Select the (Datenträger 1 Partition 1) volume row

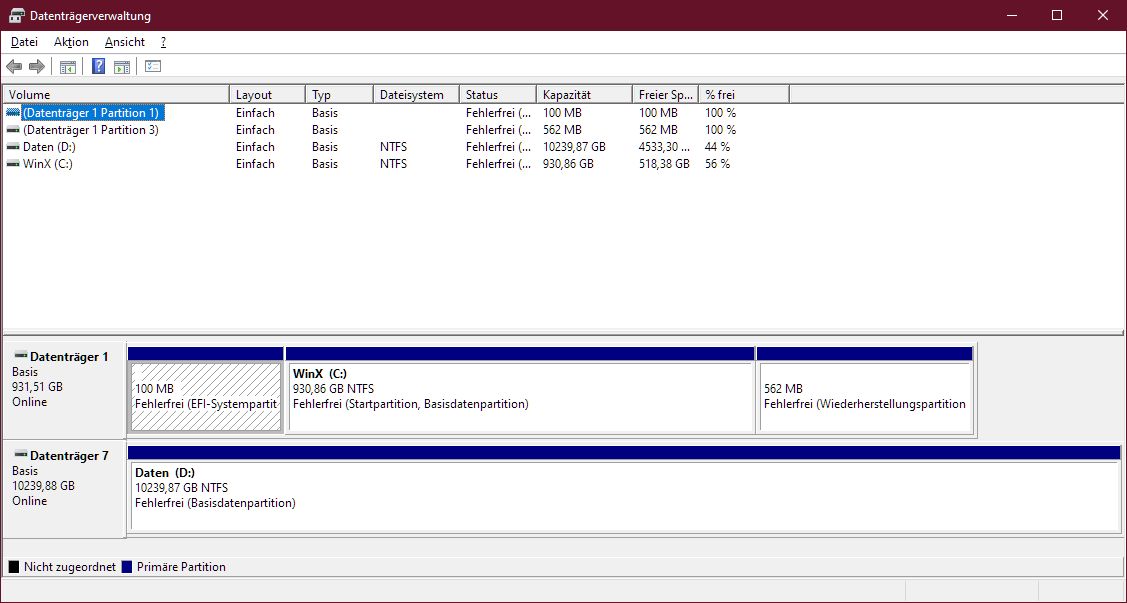point(91,113)
